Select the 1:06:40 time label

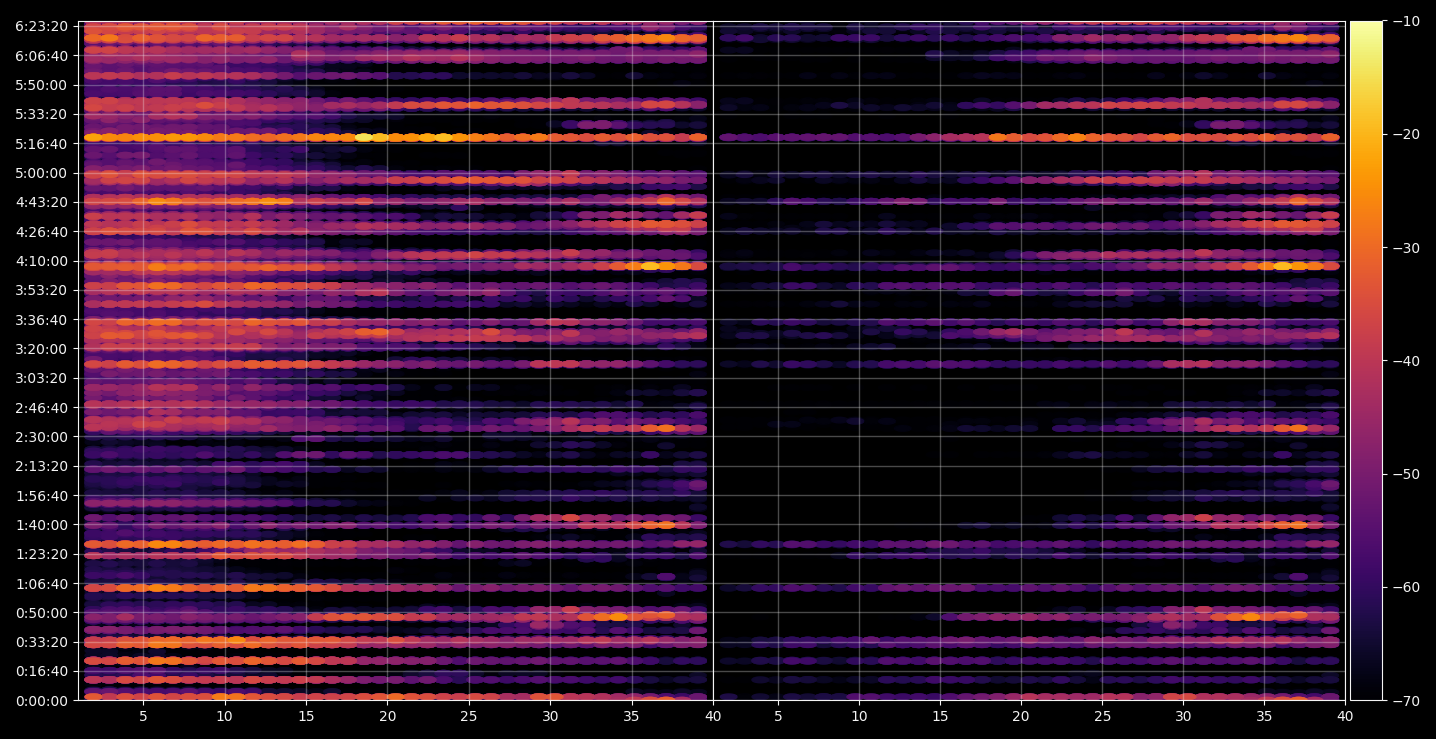[x=41, y=583]
